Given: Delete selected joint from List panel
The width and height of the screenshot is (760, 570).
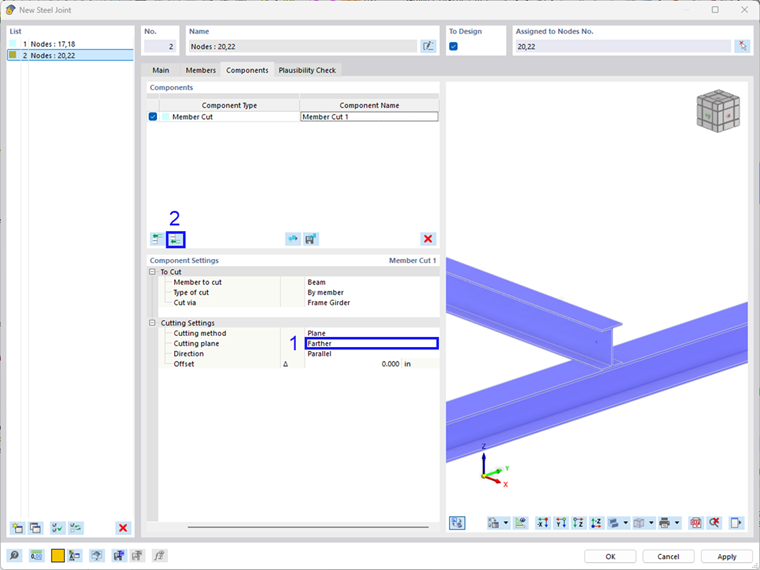Looking at the screenshot, I should tap(123, 528).
